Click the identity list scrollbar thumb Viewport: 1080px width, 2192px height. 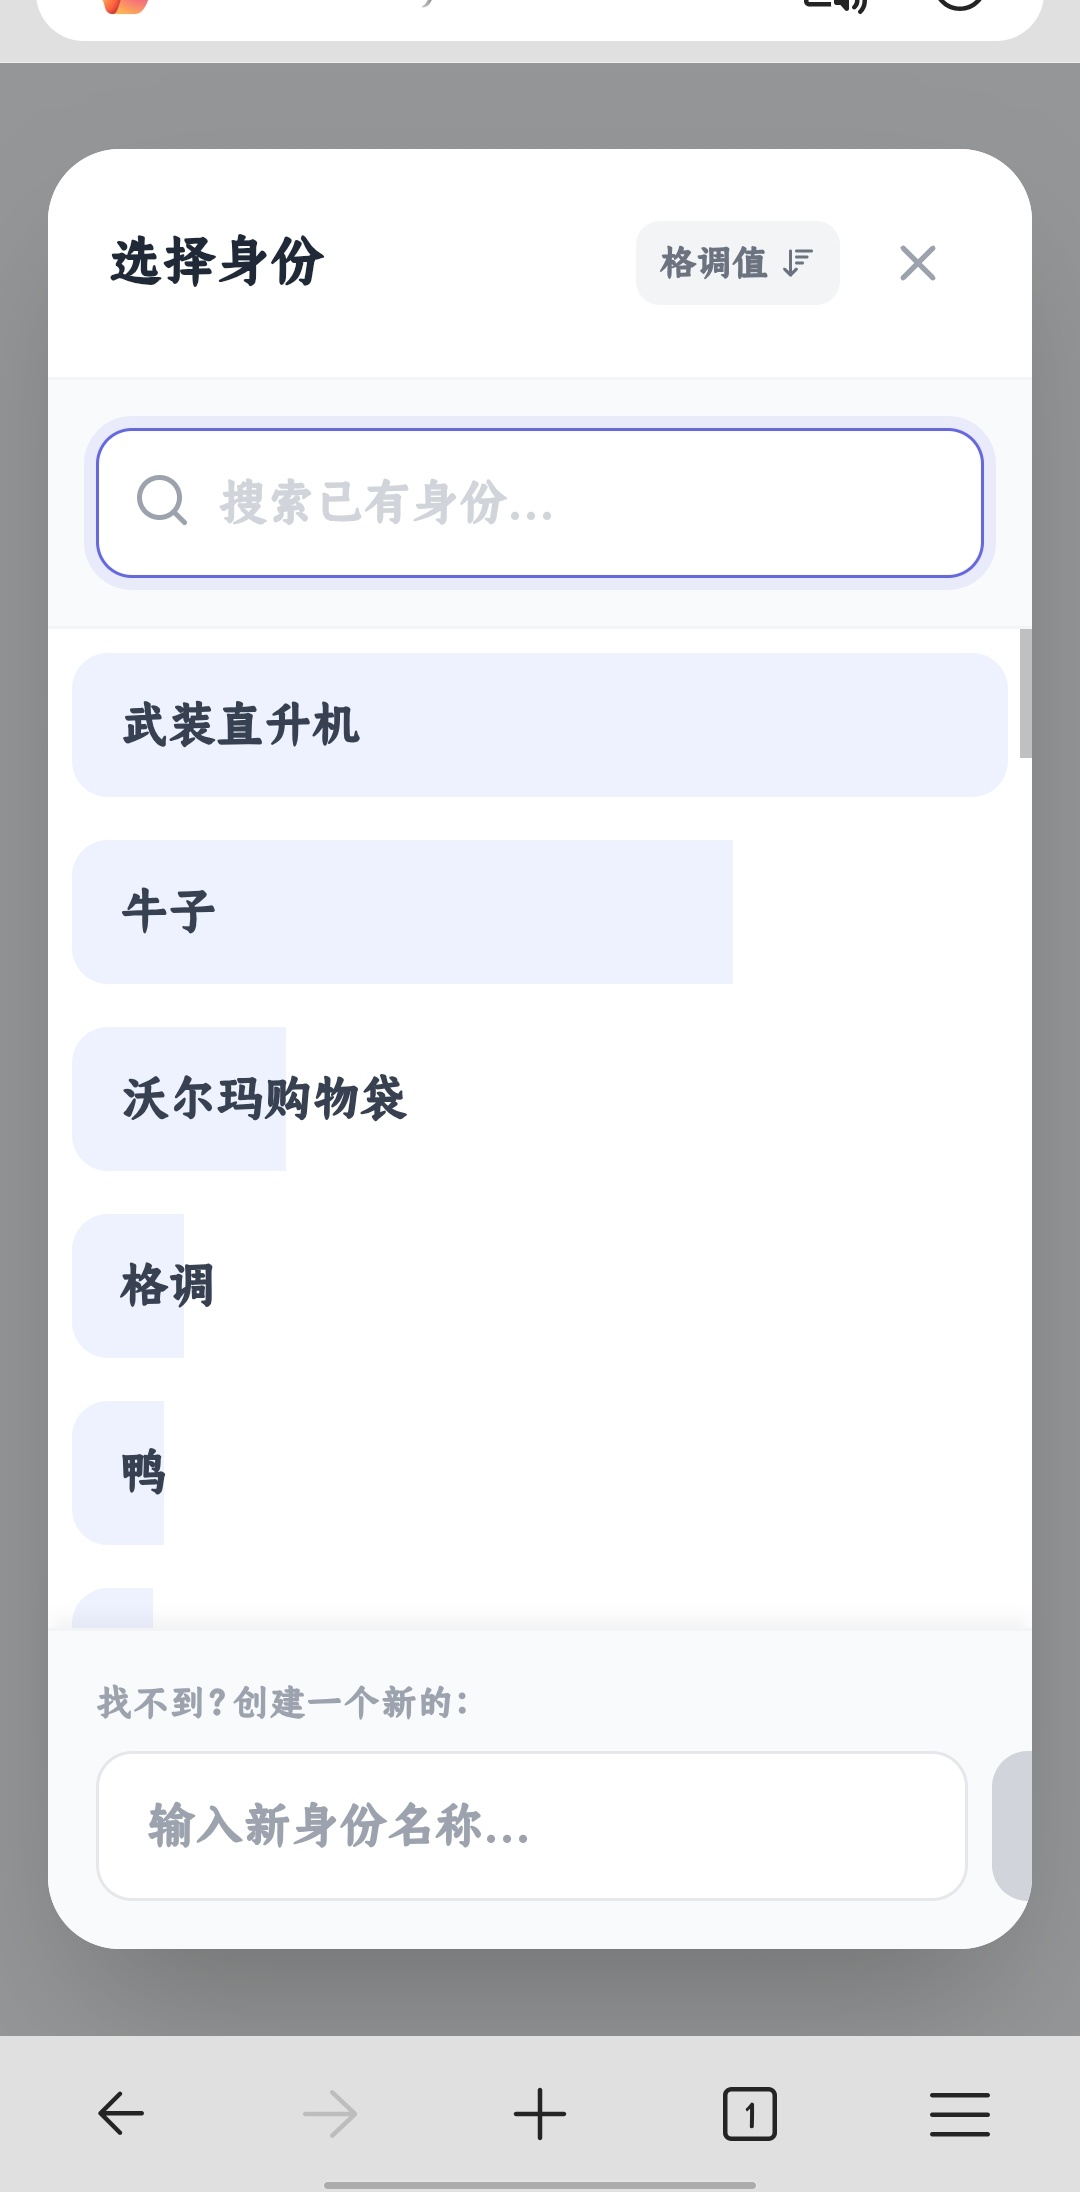[x=1025, y=694]
